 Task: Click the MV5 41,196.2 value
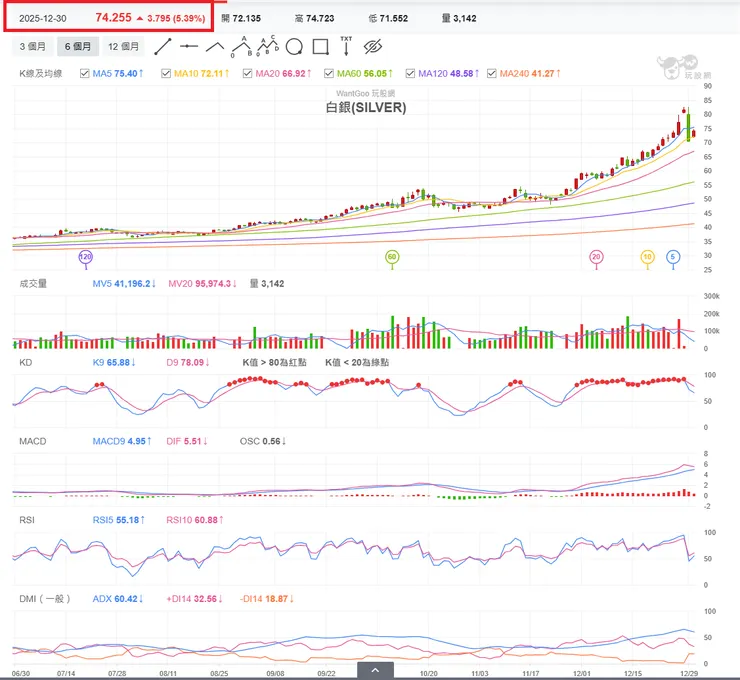coord(124,284)
